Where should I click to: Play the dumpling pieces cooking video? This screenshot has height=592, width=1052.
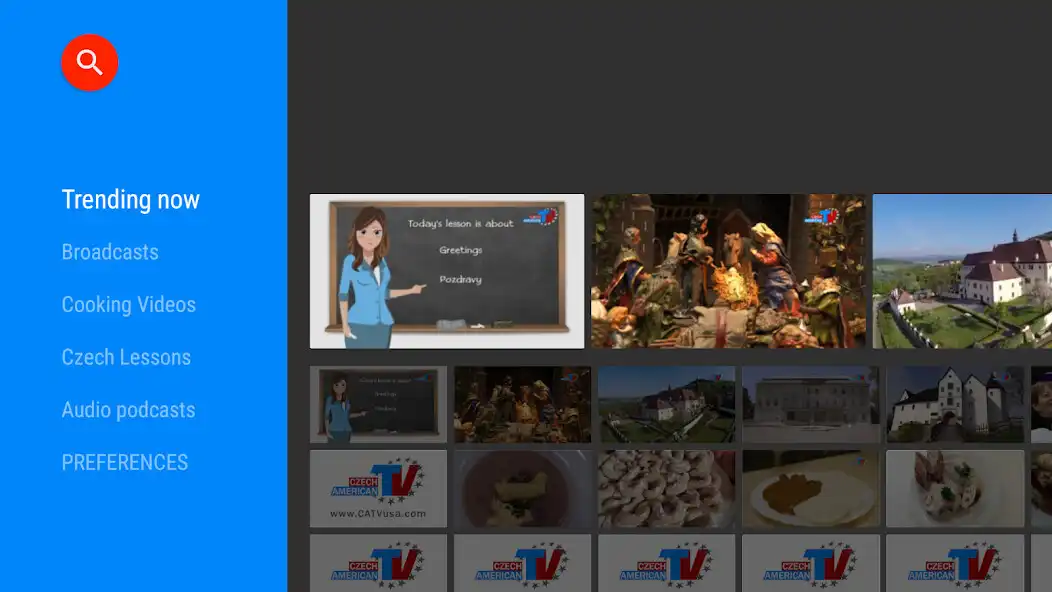pos(666,488)
